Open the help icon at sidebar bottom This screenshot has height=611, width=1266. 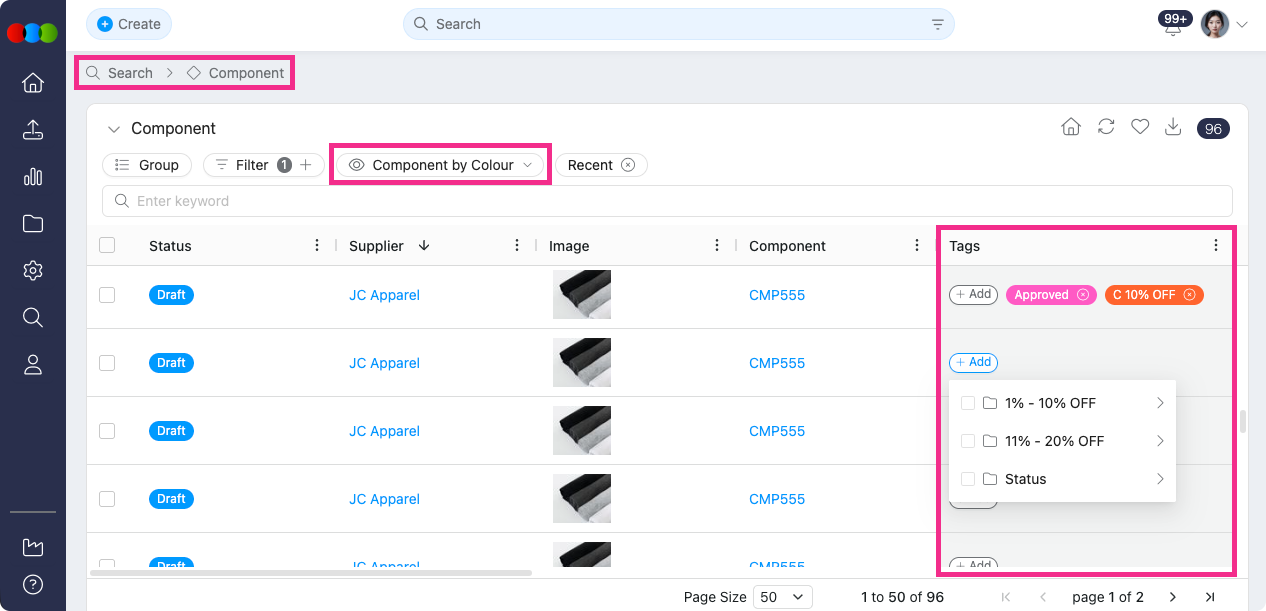[x=32, y=584]
